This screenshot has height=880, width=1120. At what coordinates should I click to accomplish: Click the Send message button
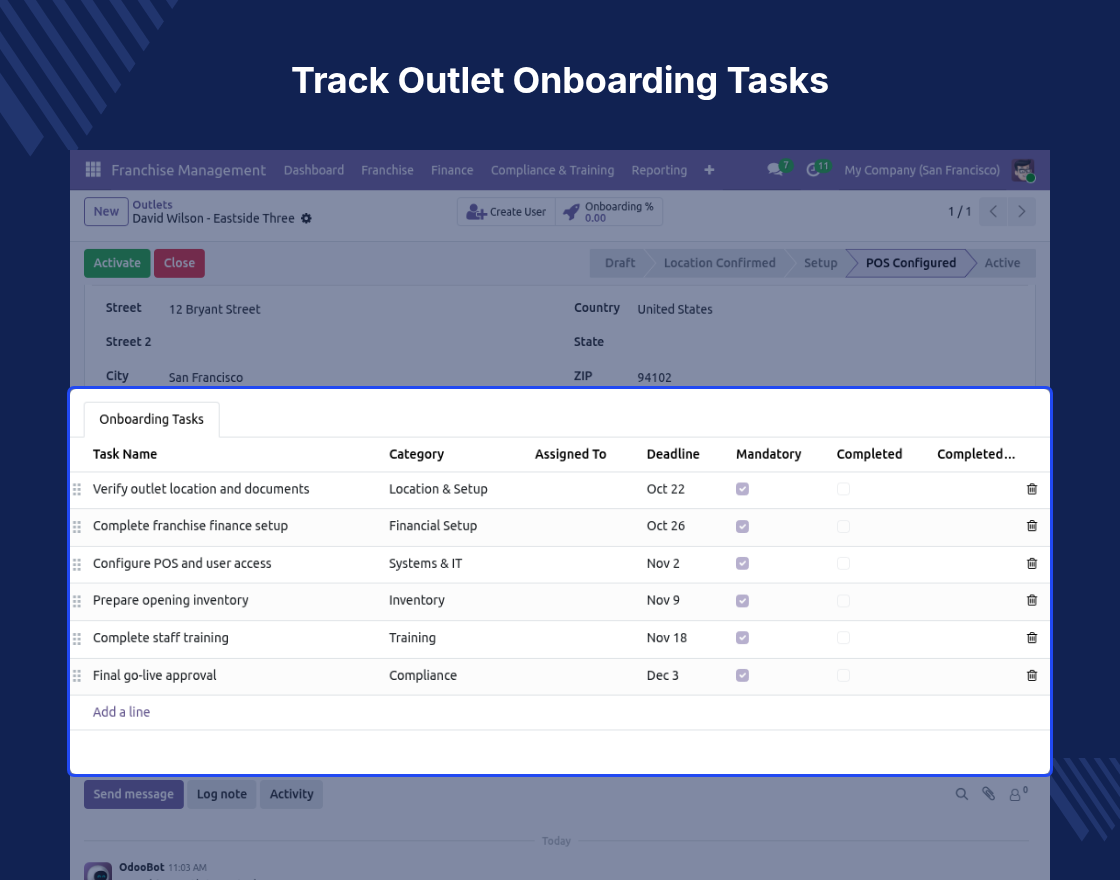pyautogui.click(x=134, y=794)
